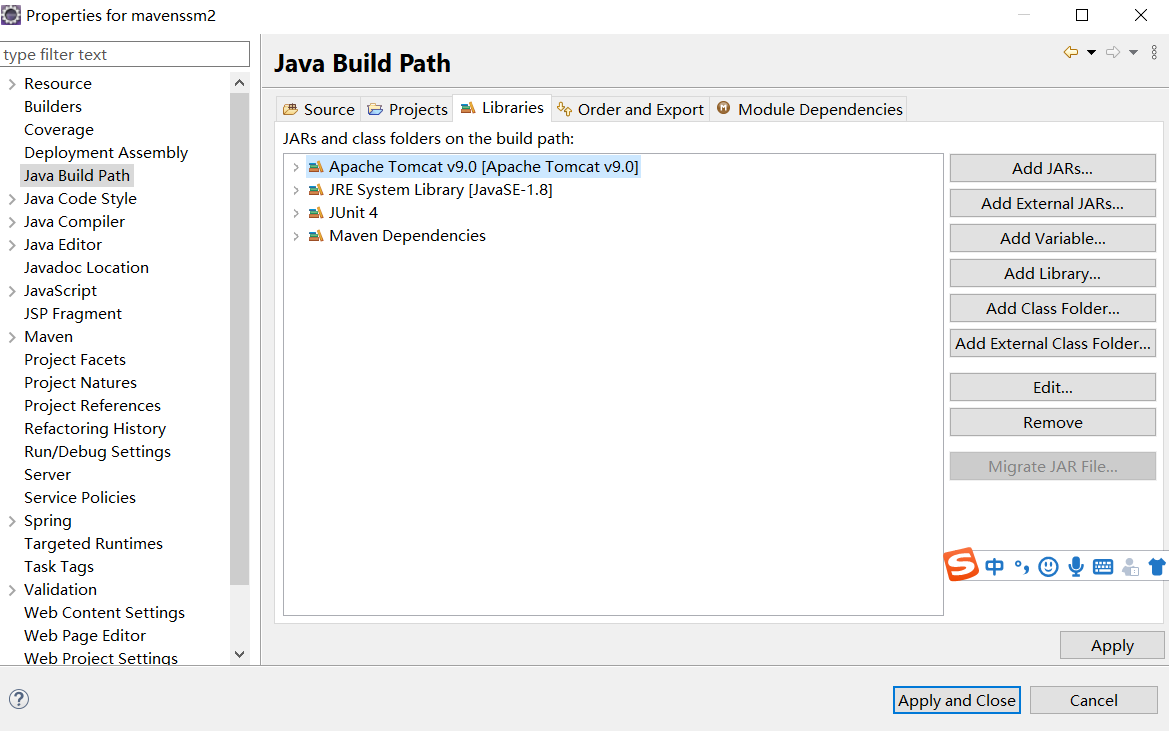The image size is (1169, 731).
Task: Select Web Content Settings item
Action: 104,613
